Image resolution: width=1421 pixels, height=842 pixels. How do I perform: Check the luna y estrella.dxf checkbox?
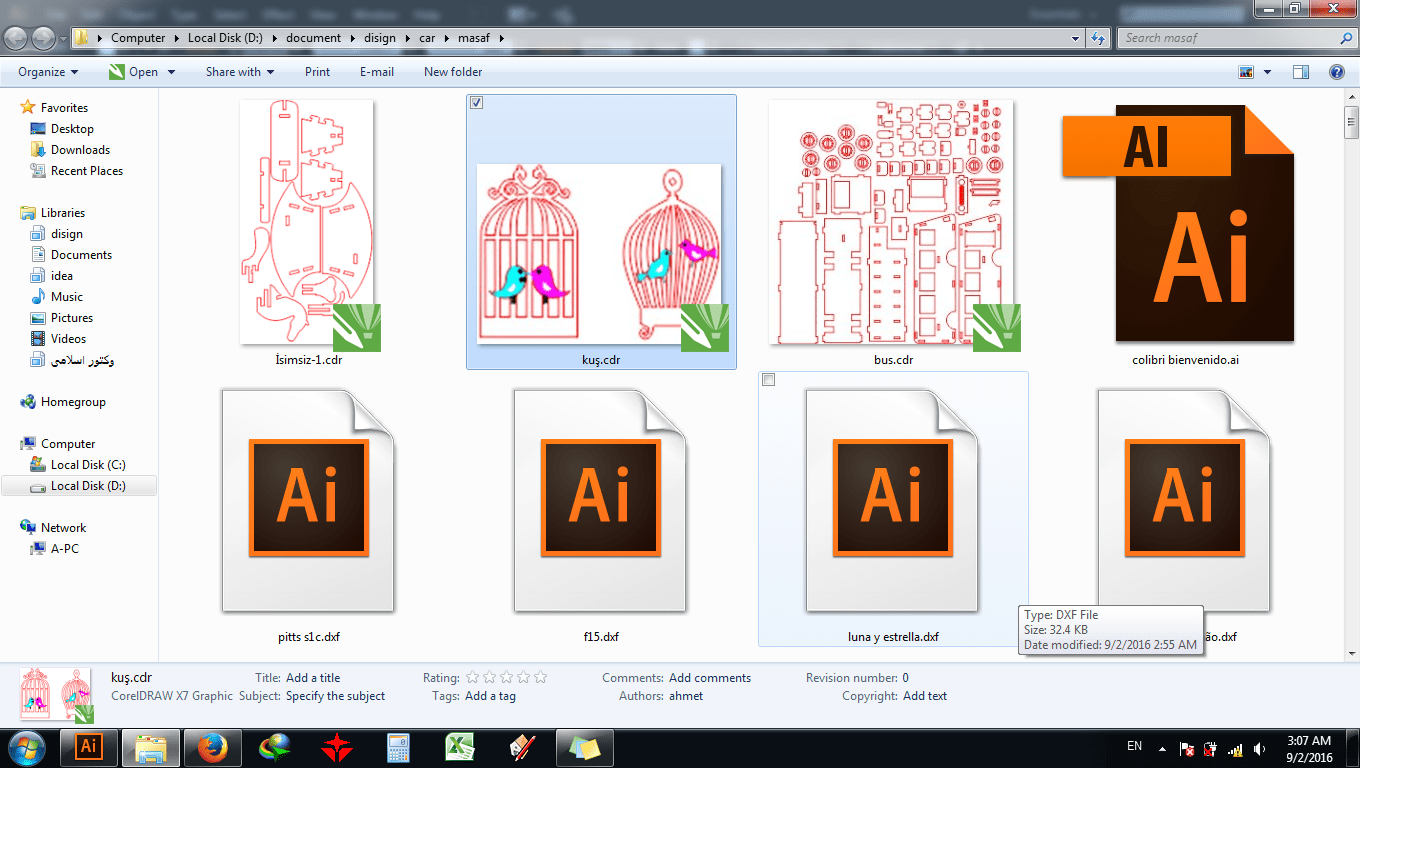click(x=769, y=380)
